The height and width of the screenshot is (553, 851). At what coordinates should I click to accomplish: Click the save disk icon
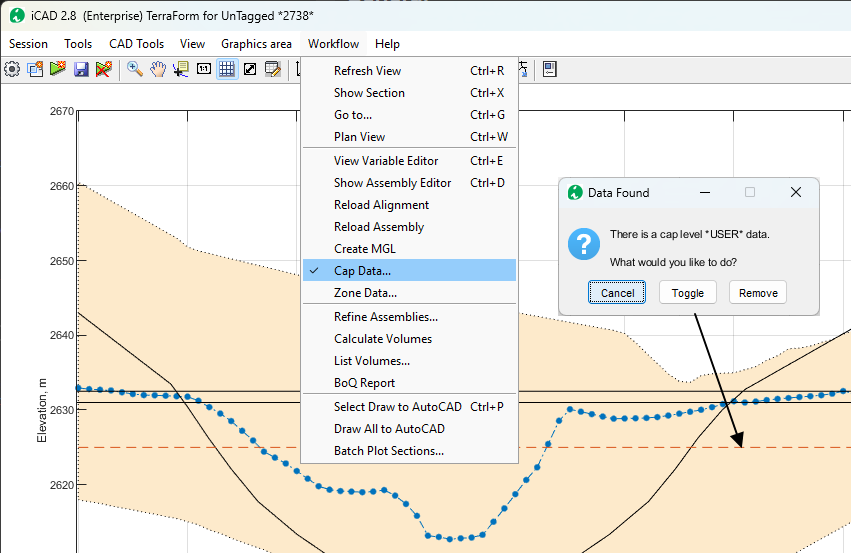pyautogui.click(x=81, y=70)
